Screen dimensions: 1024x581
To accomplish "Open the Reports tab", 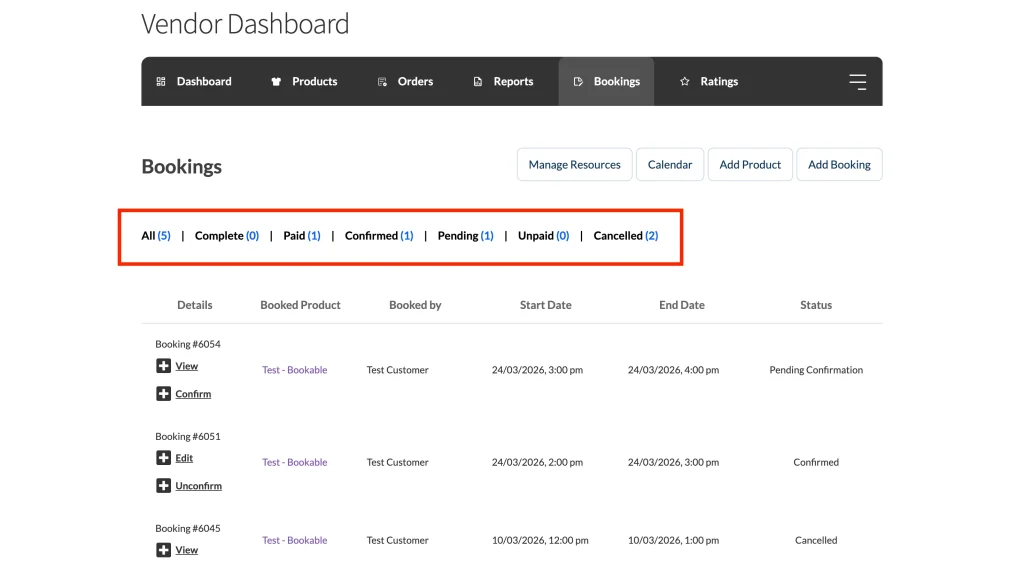I will coord(504,82).
